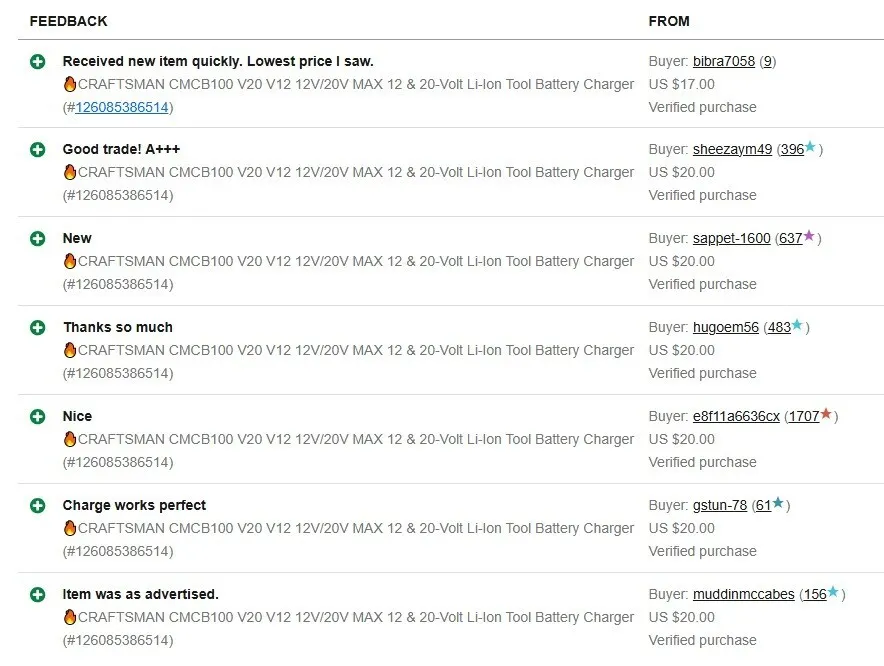
Task: Click green plus icon next to 'Good trade! A+++'
Action: [x=38, y=150]
